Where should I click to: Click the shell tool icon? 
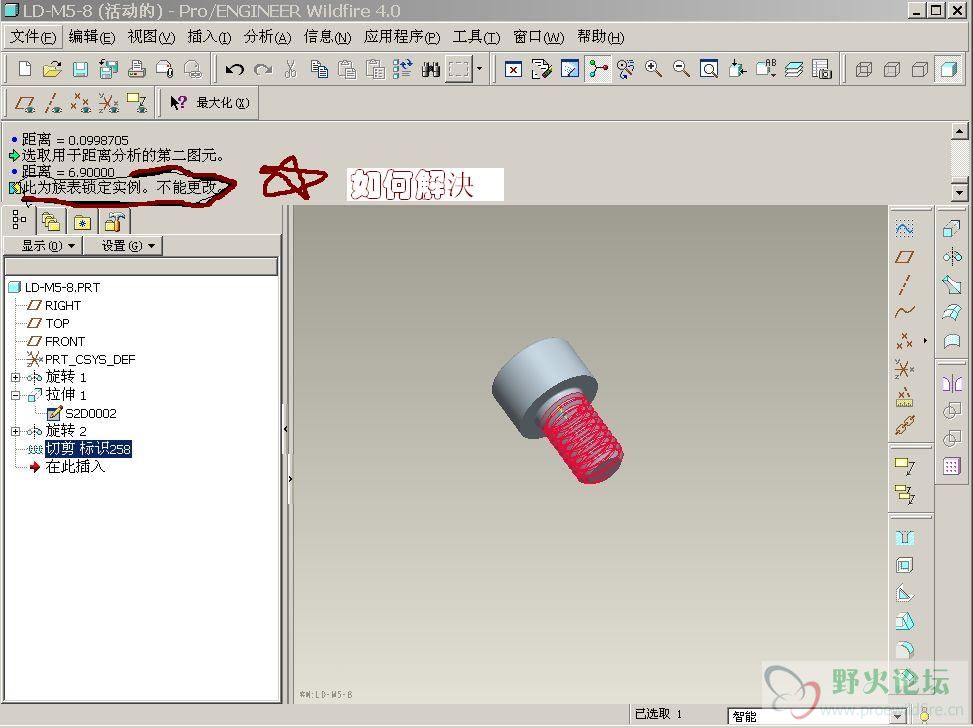(x=905, y=565)
